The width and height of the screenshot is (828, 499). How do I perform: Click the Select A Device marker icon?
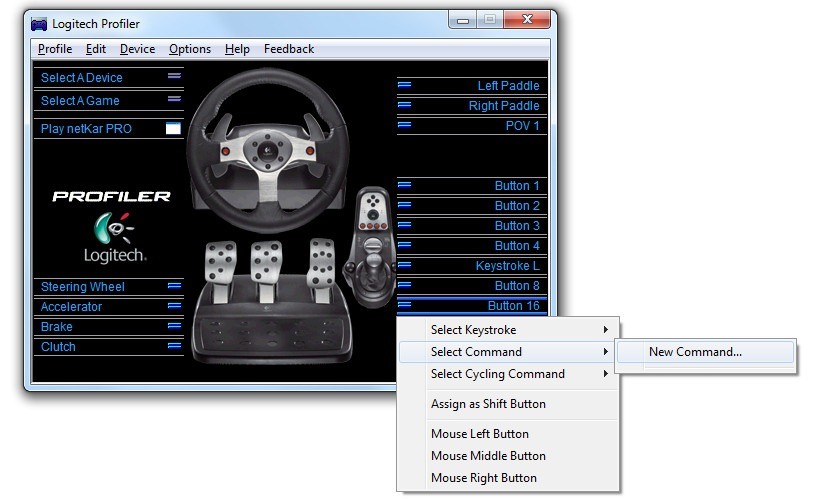[x=174, y=76]
